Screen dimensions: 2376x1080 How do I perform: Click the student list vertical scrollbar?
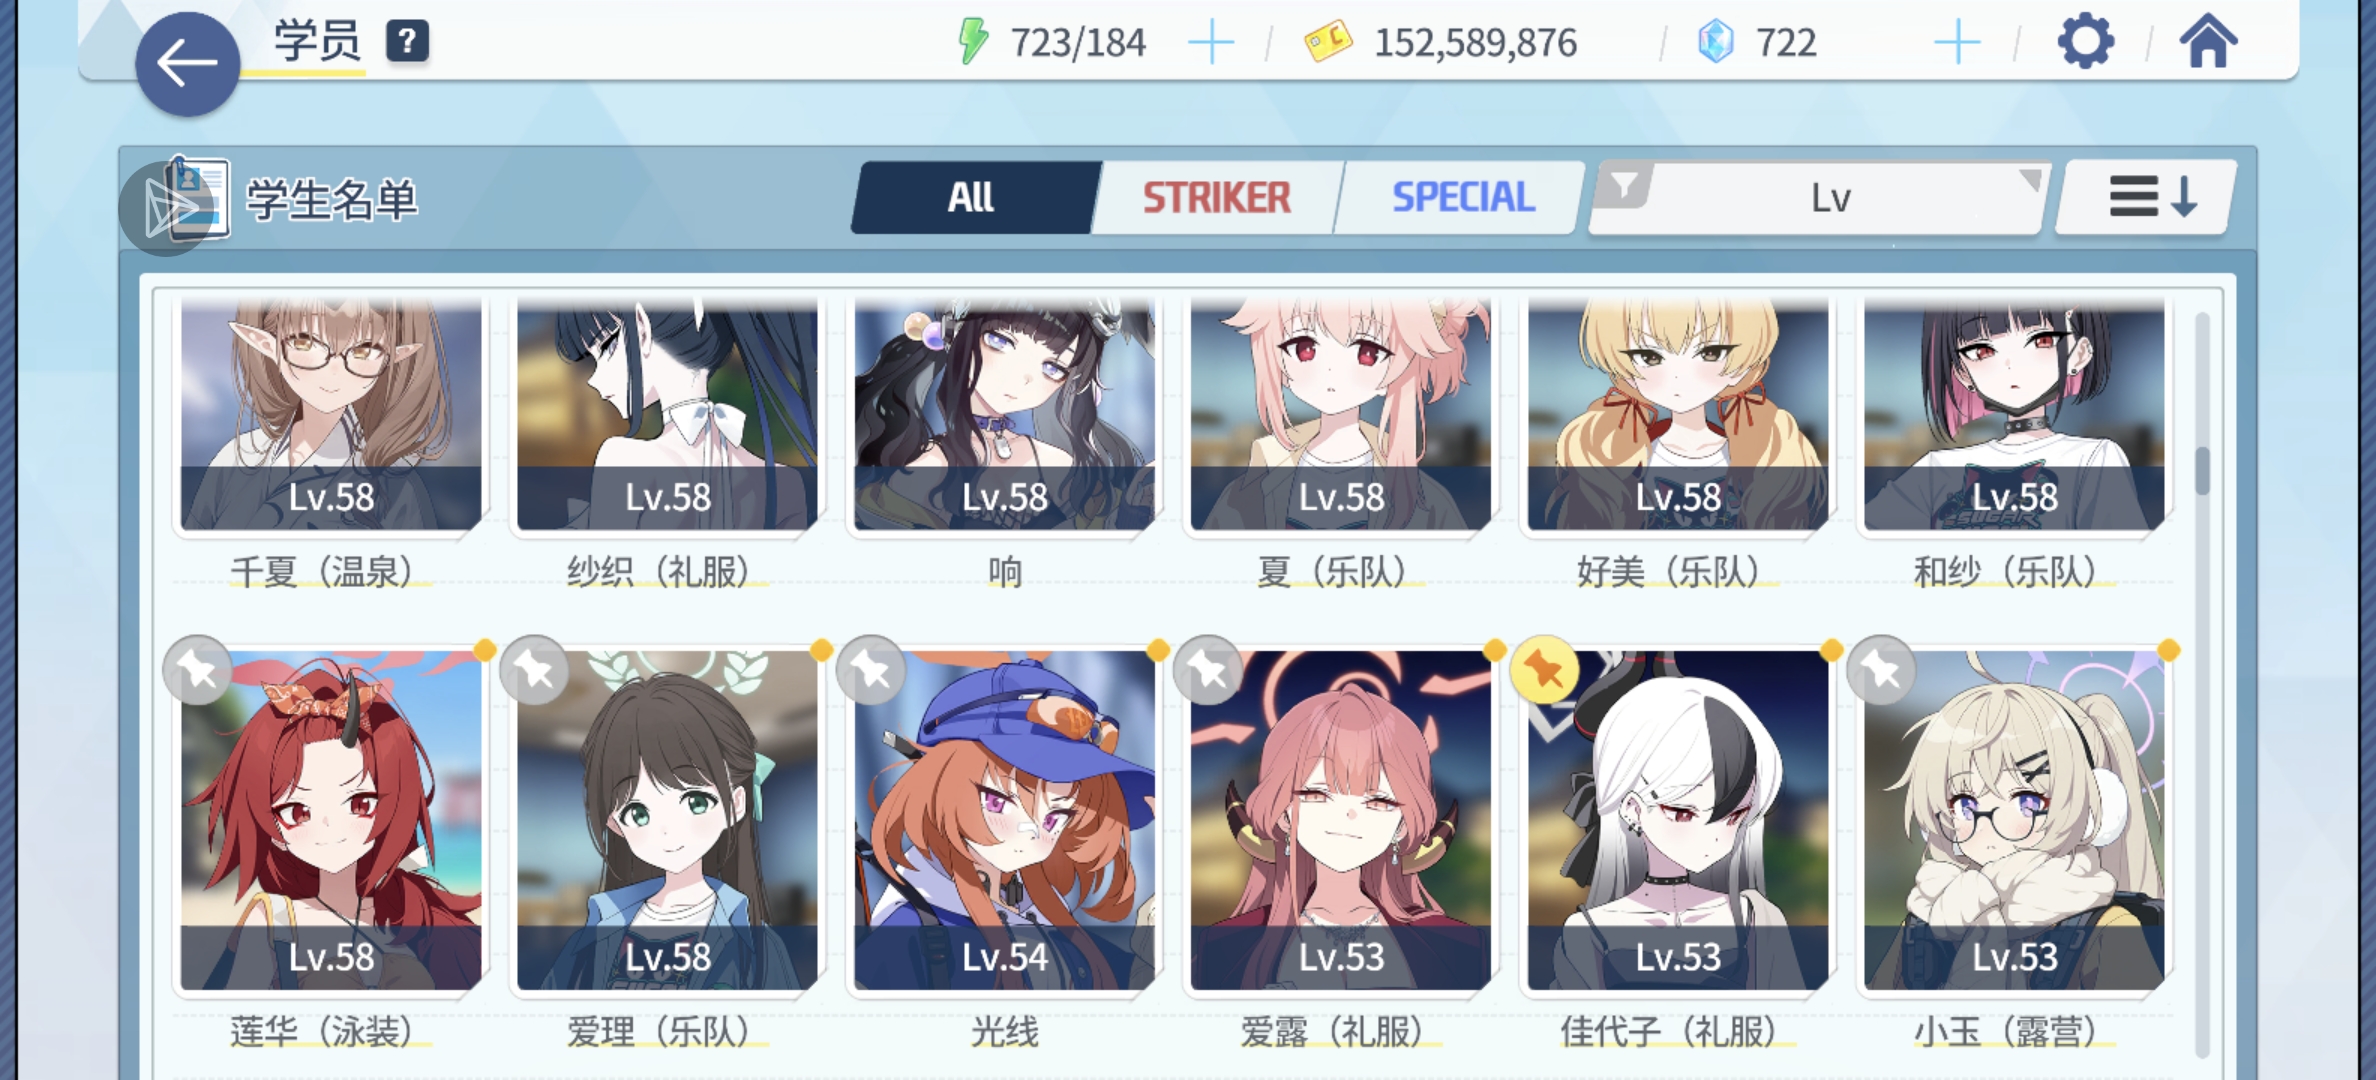click(2202, 685)
